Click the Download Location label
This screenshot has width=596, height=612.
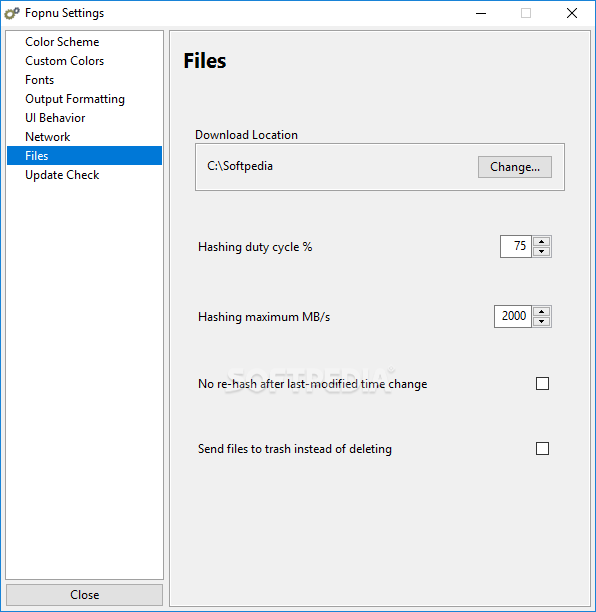coord(246,135)
